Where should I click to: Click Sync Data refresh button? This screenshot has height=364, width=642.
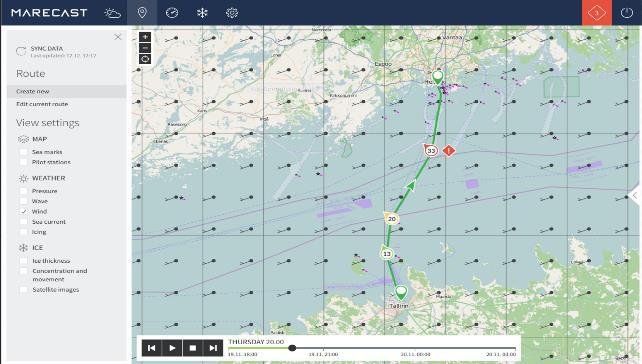click(x=21, y=52)
